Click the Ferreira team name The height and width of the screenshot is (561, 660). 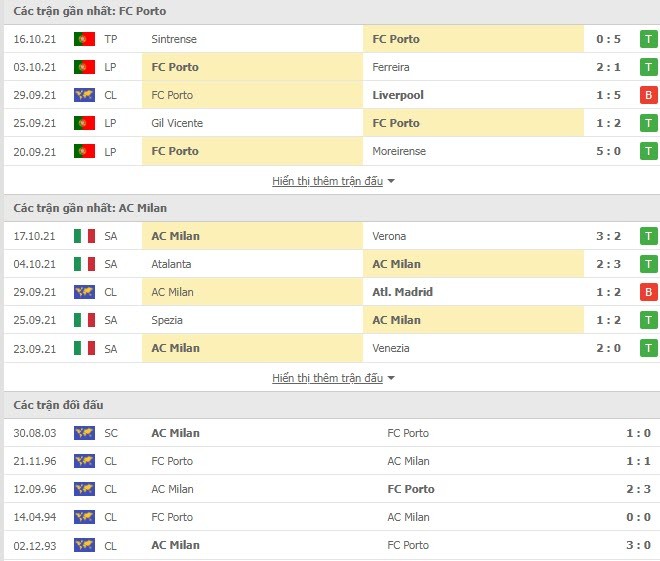point(391,67)
